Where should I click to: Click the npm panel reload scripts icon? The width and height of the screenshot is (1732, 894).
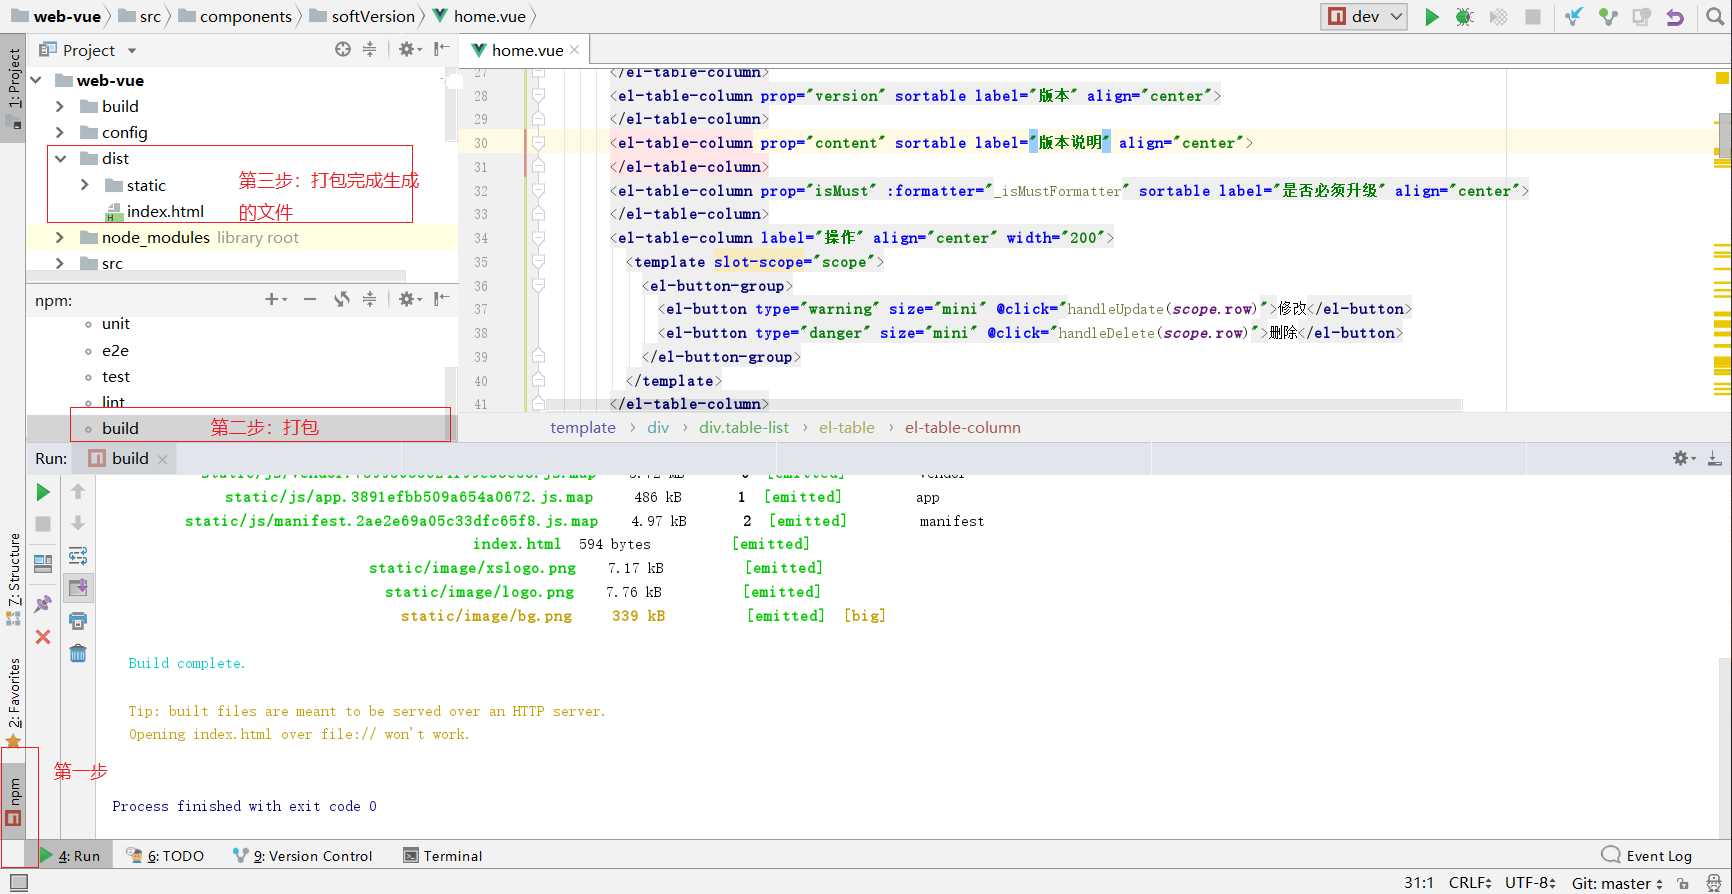(342, 299)
